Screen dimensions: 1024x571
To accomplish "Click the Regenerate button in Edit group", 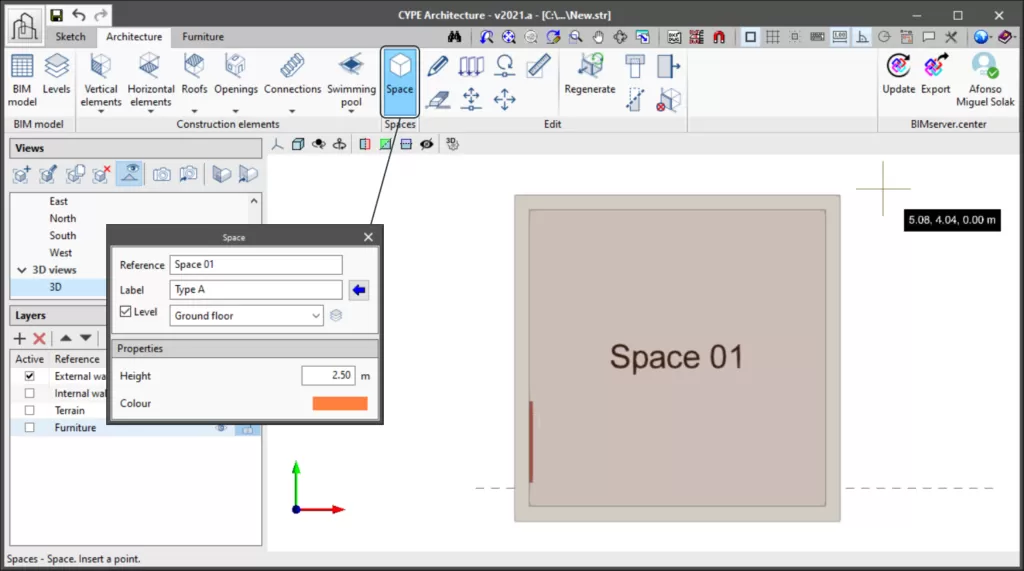I will [589, 76].
